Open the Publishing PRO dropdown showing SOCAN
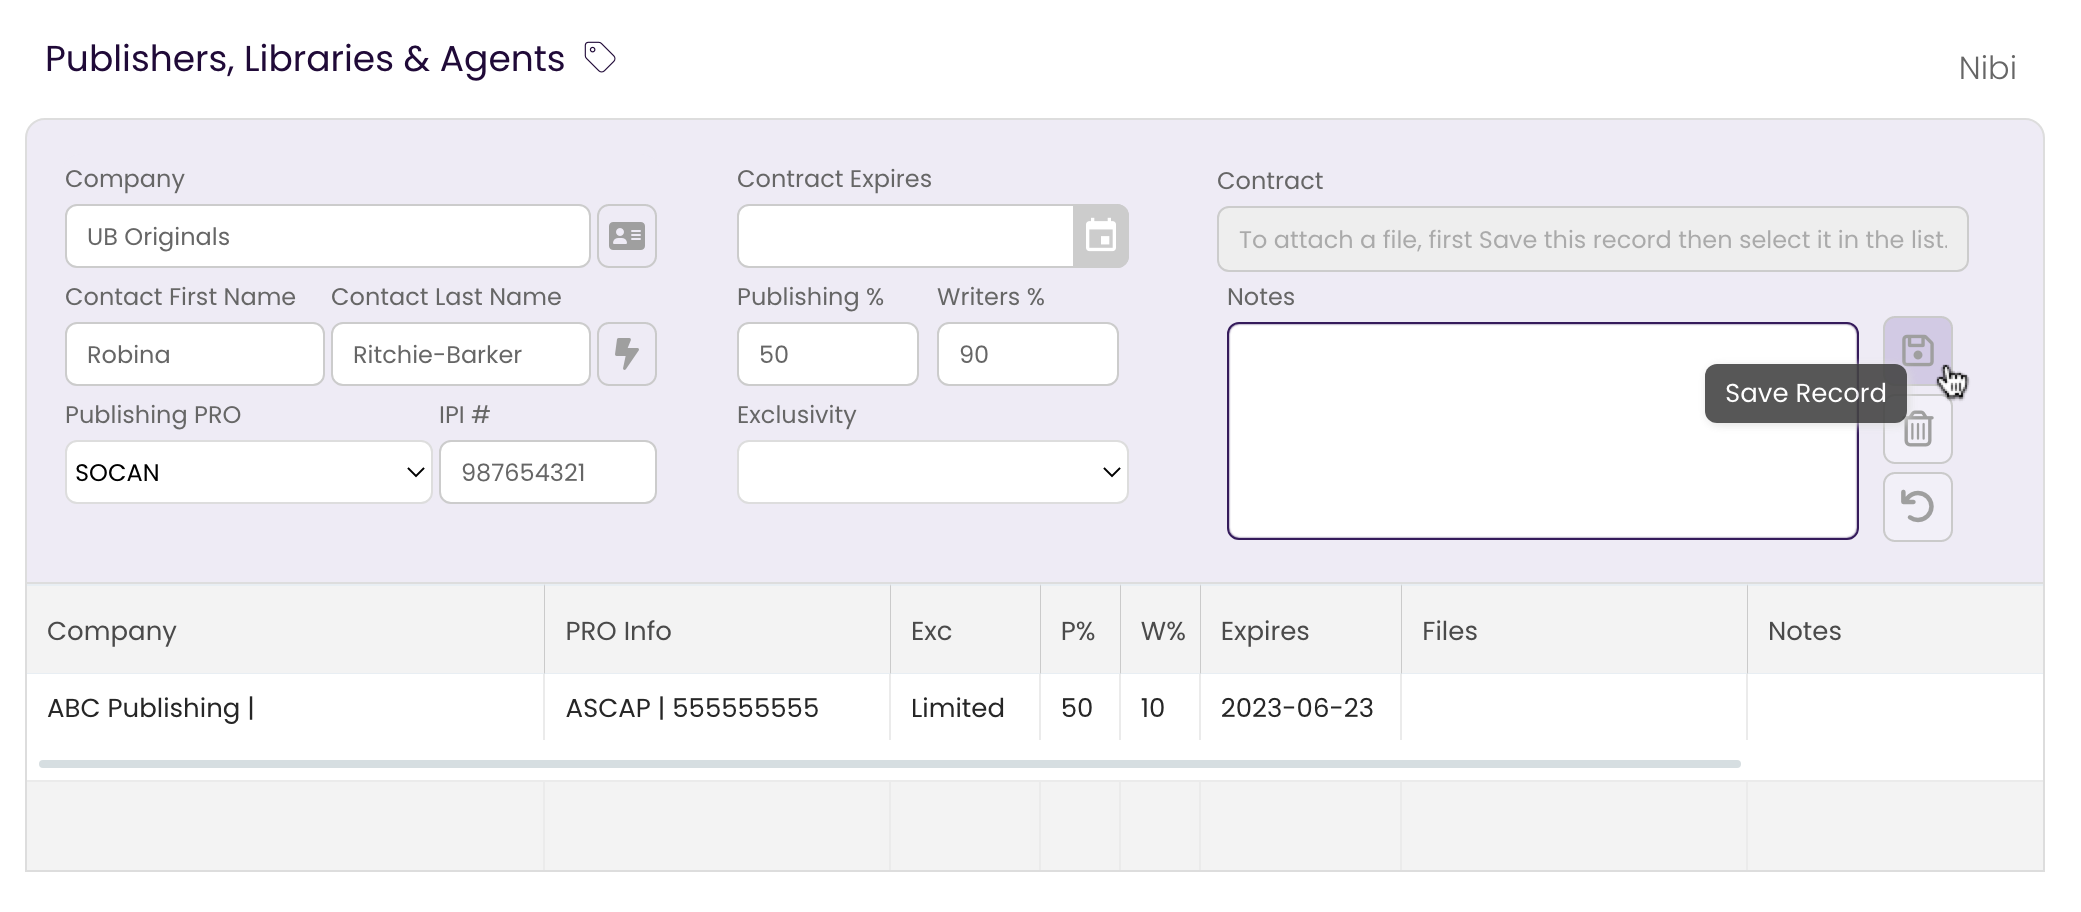The width and height of the screenshot is (2081, 912). point(249,472)
